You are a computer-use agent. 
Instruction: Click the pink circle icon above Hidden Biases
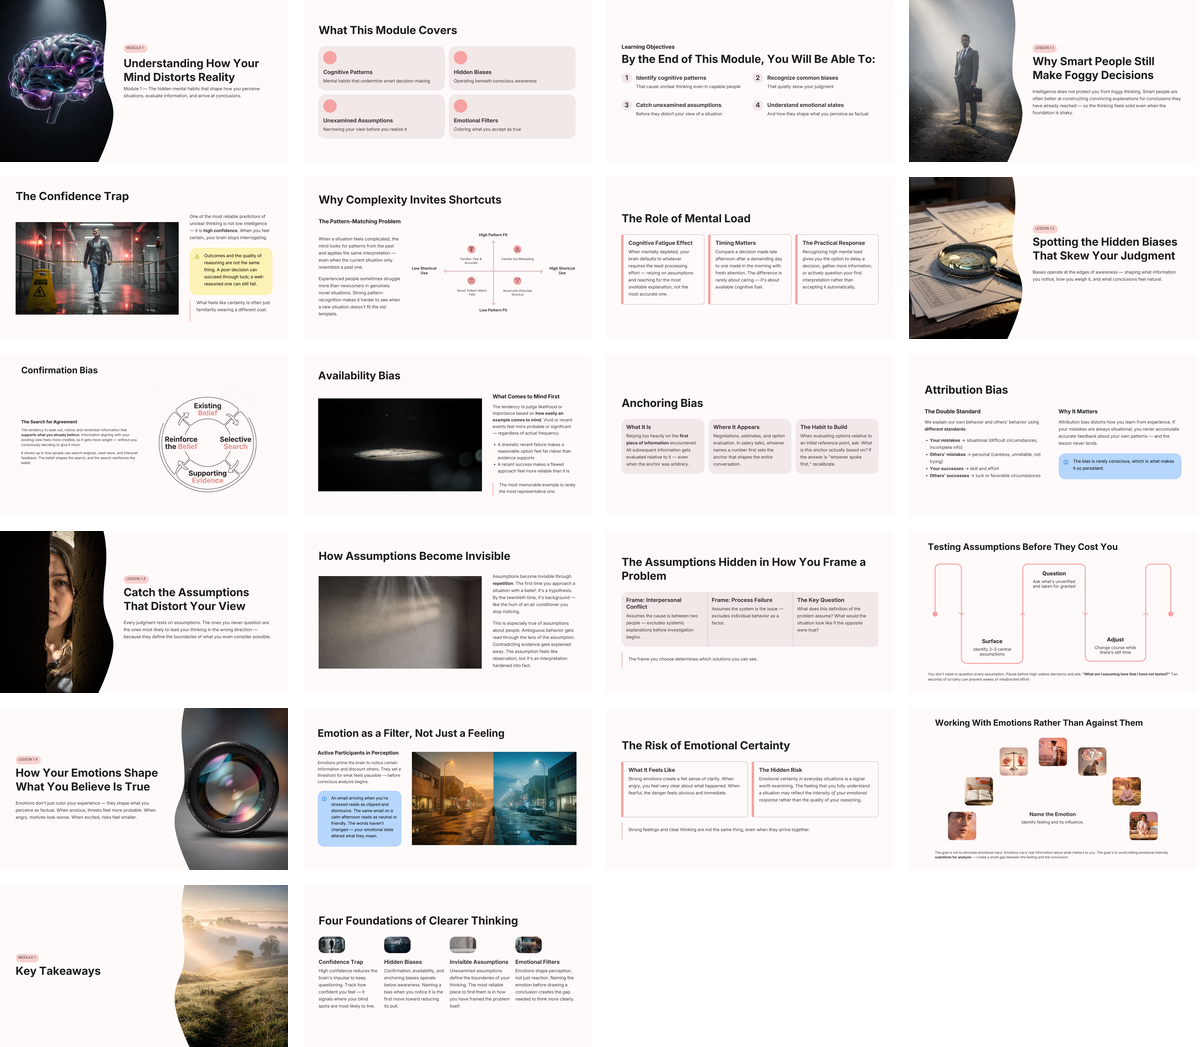point(461,58)
